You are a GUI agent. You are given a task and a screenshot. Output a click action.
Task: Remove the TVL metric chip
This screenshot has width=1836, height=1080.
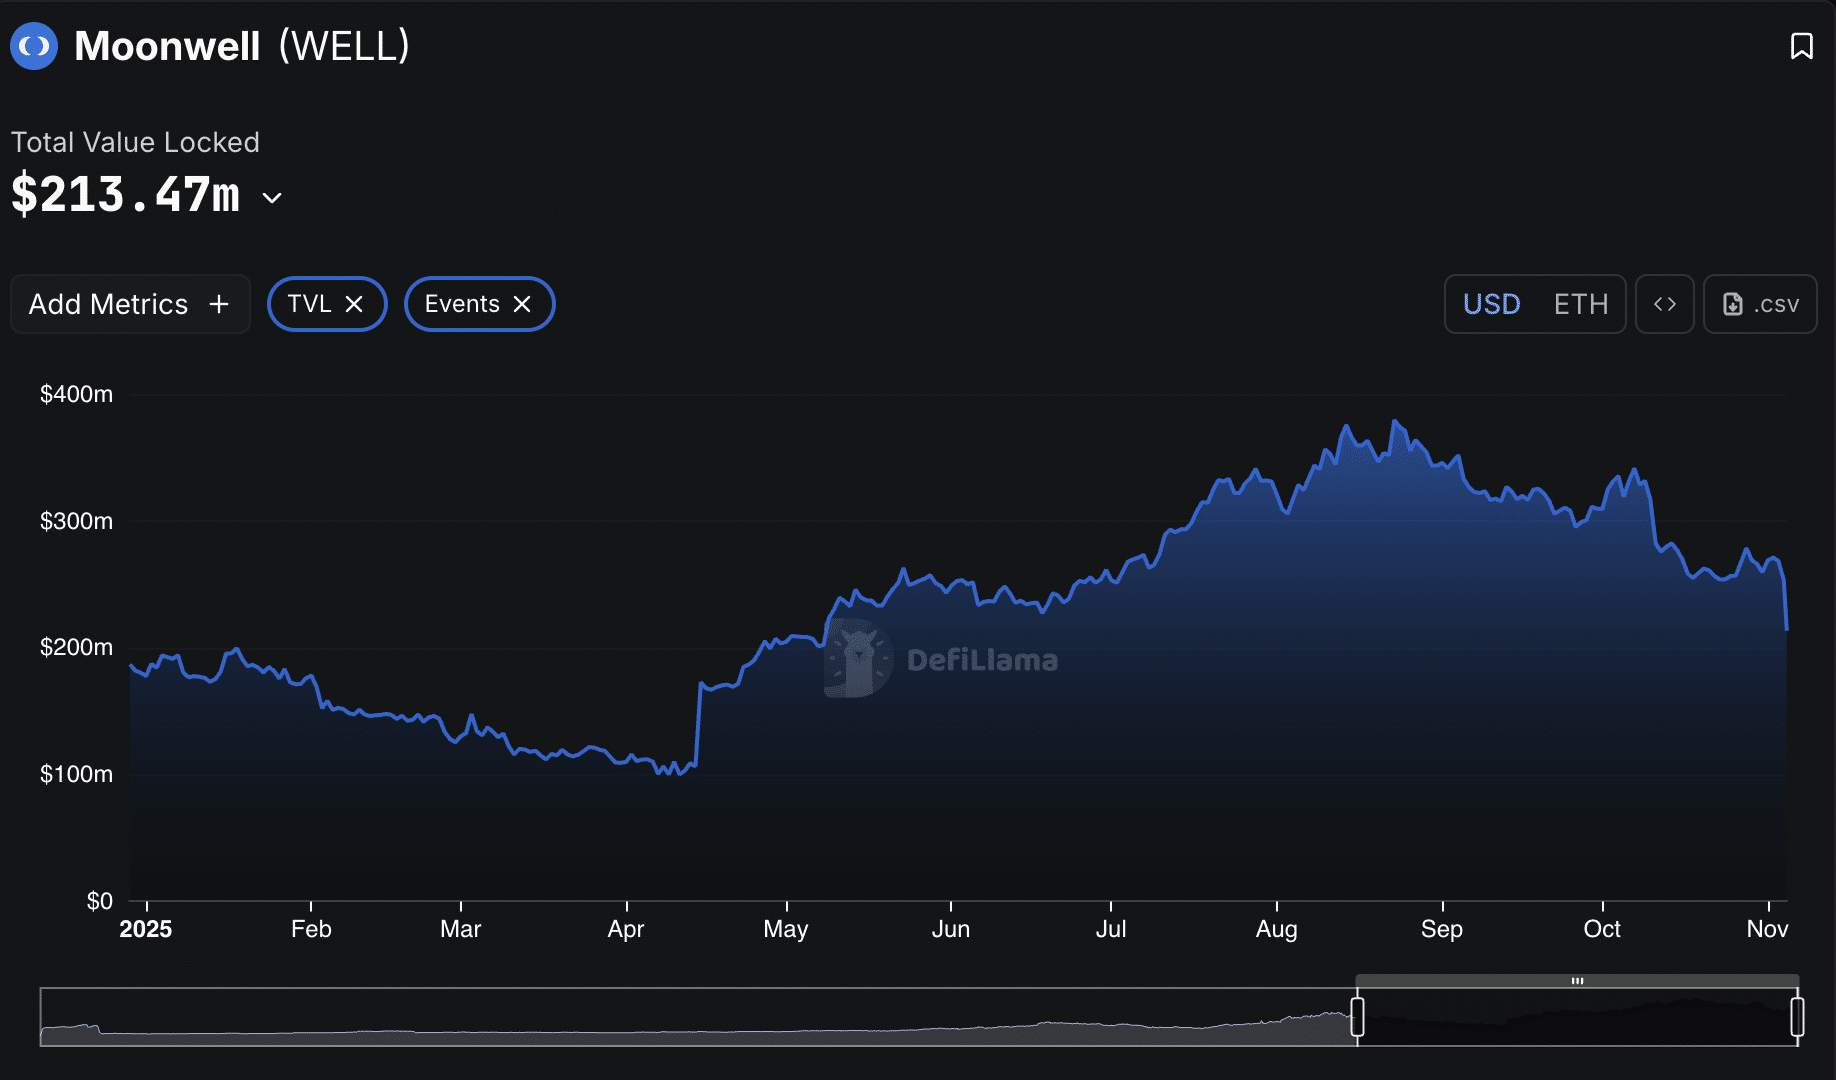pyautogui.click(x=354, y=304)
